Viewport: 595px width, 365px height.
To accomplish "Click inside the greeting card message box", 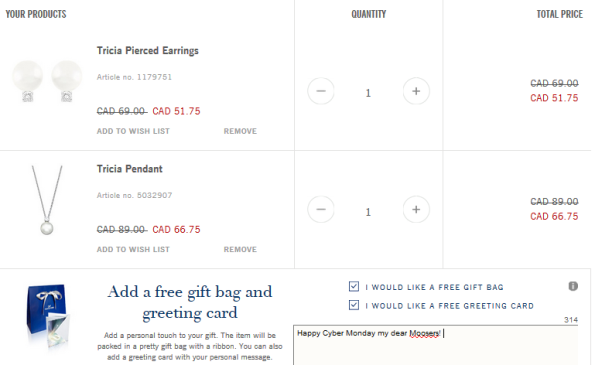I will [x=436, y=345].
